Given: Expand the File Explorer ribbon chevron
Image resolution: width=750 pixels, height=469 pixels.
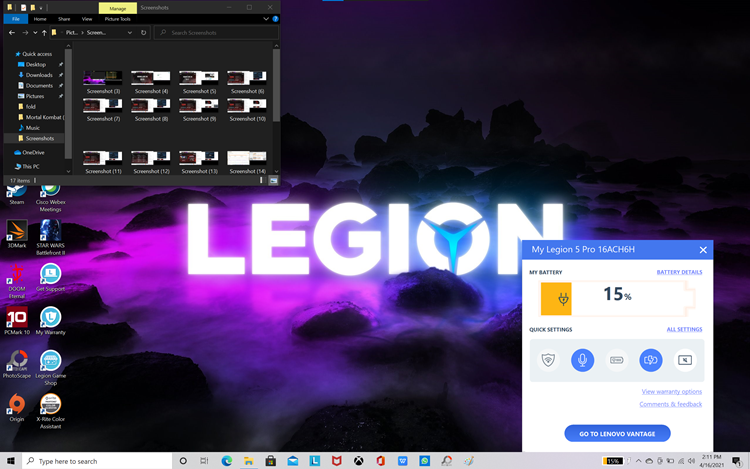Looking at the screenshot, I should (266, 19).
